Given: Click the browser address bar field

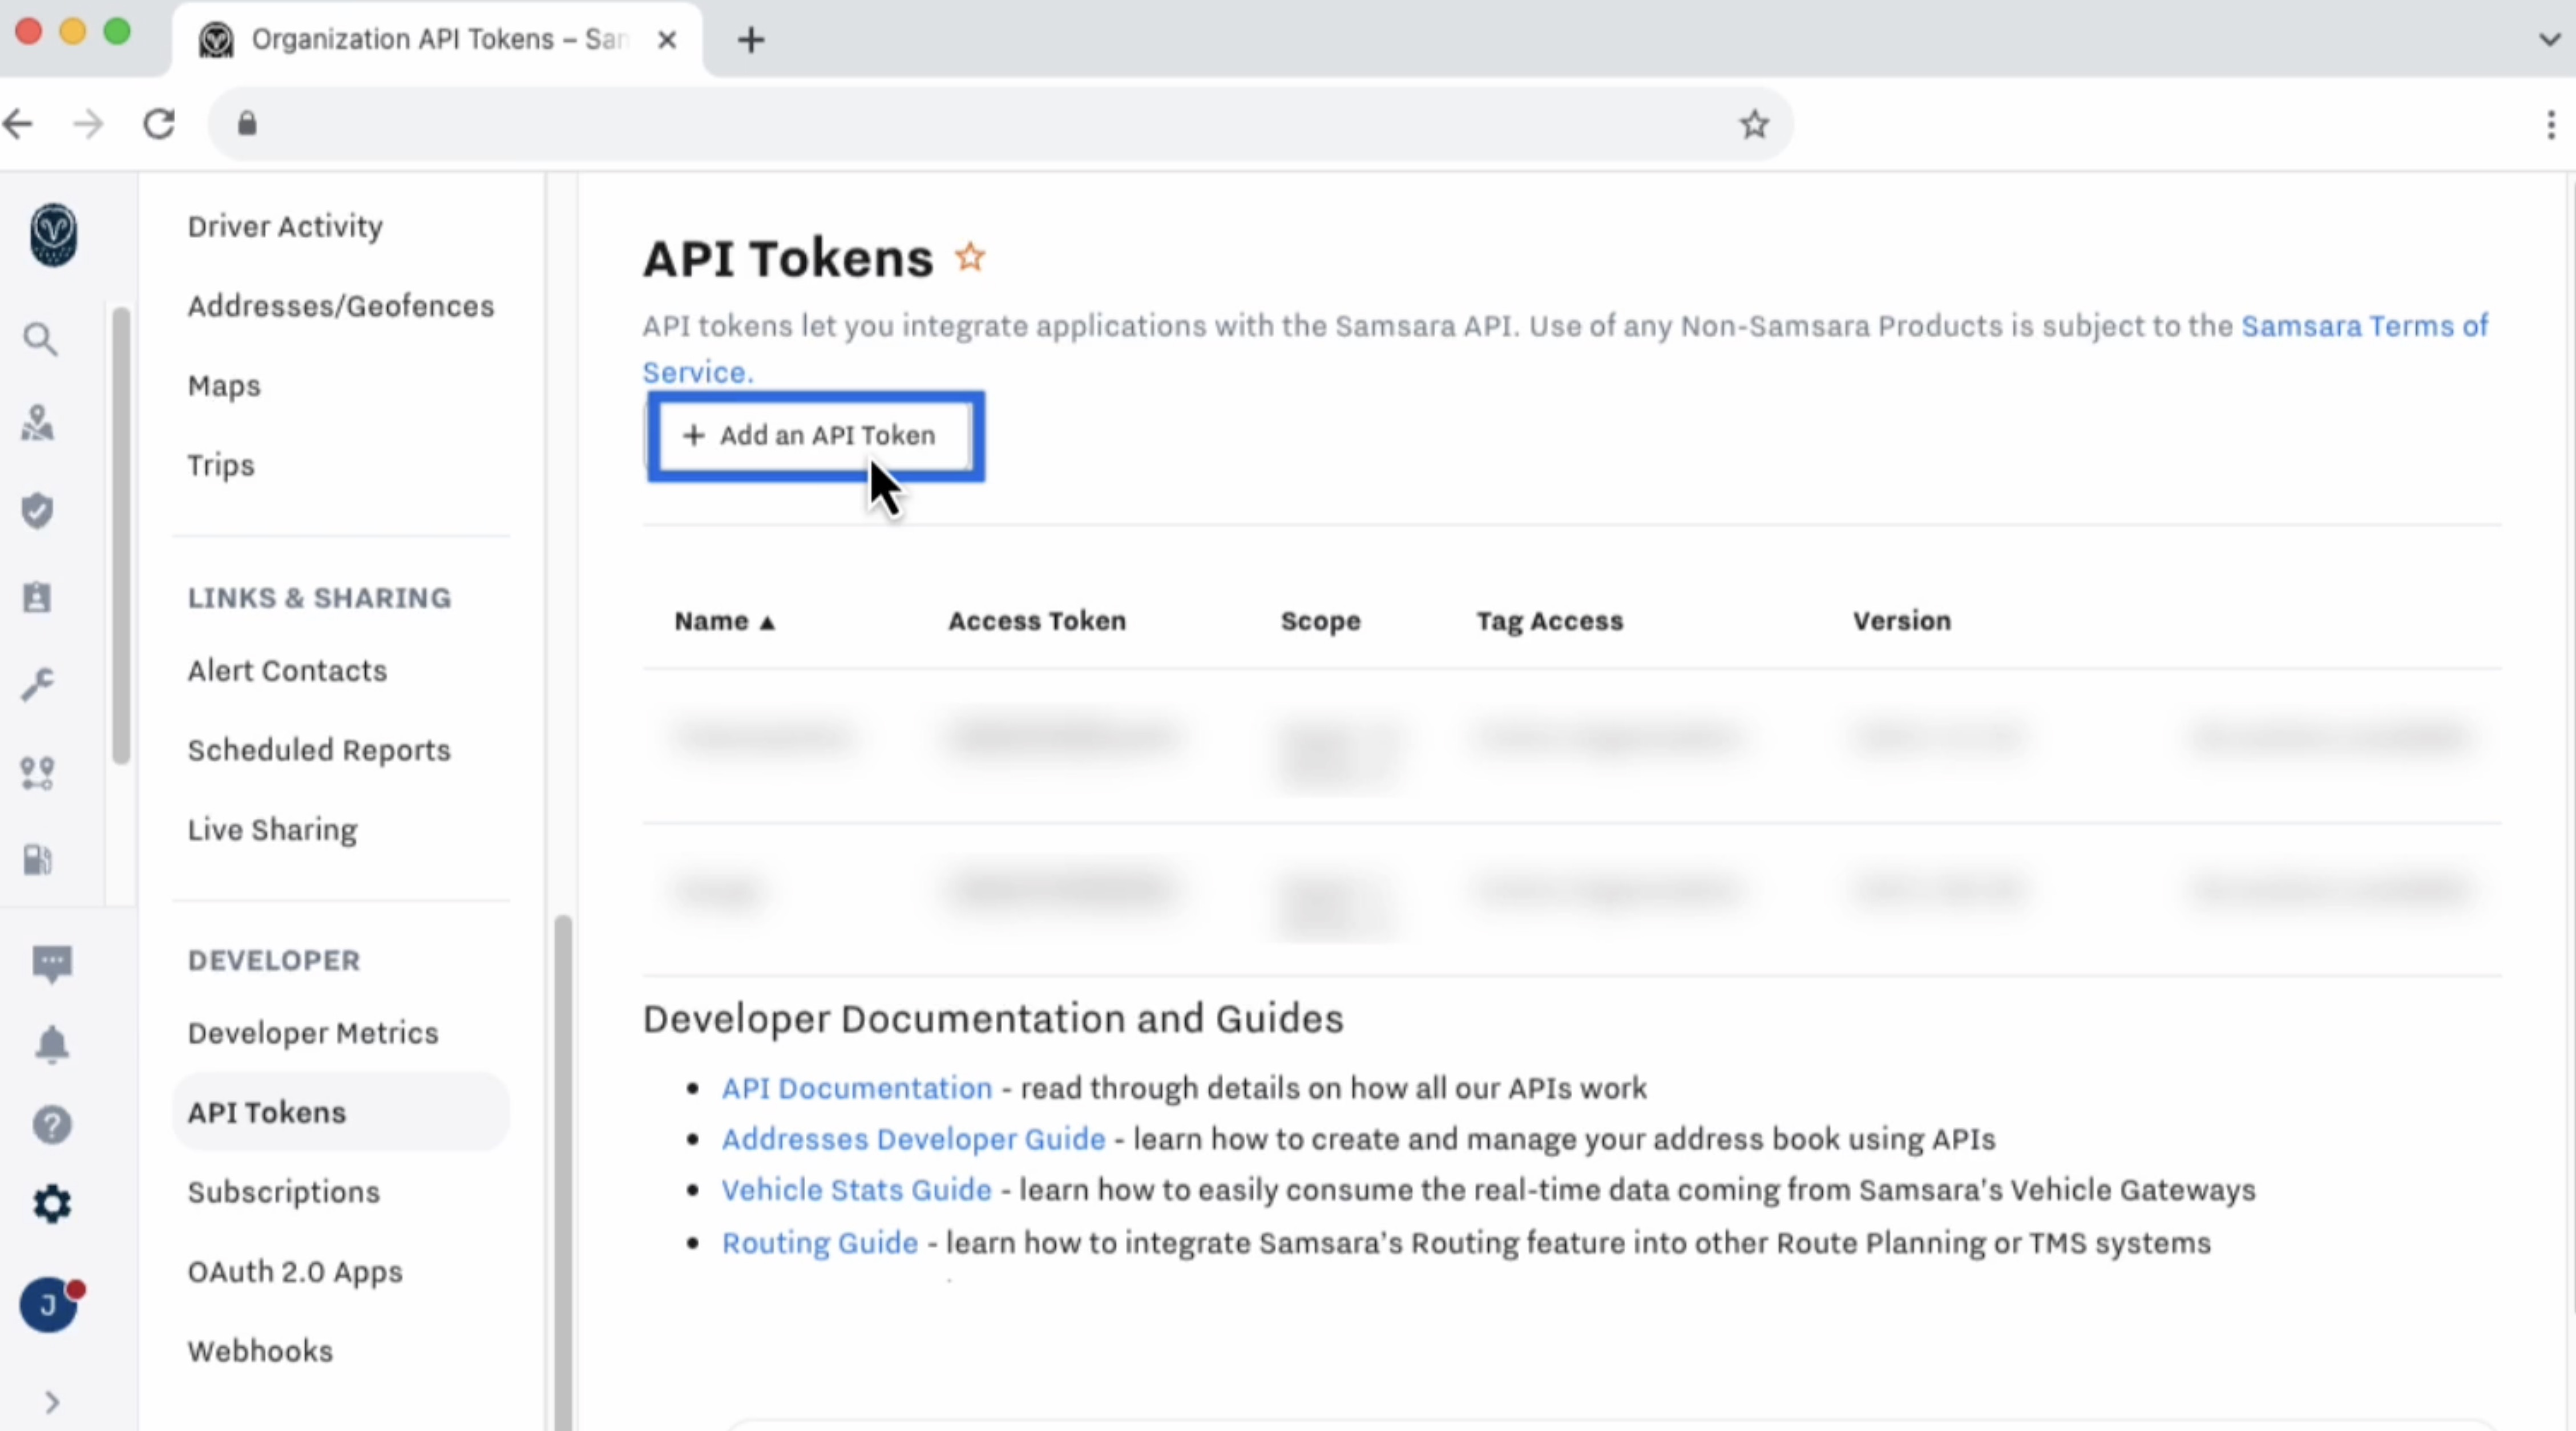Looking at the screenshot, I should coord(990,125).
